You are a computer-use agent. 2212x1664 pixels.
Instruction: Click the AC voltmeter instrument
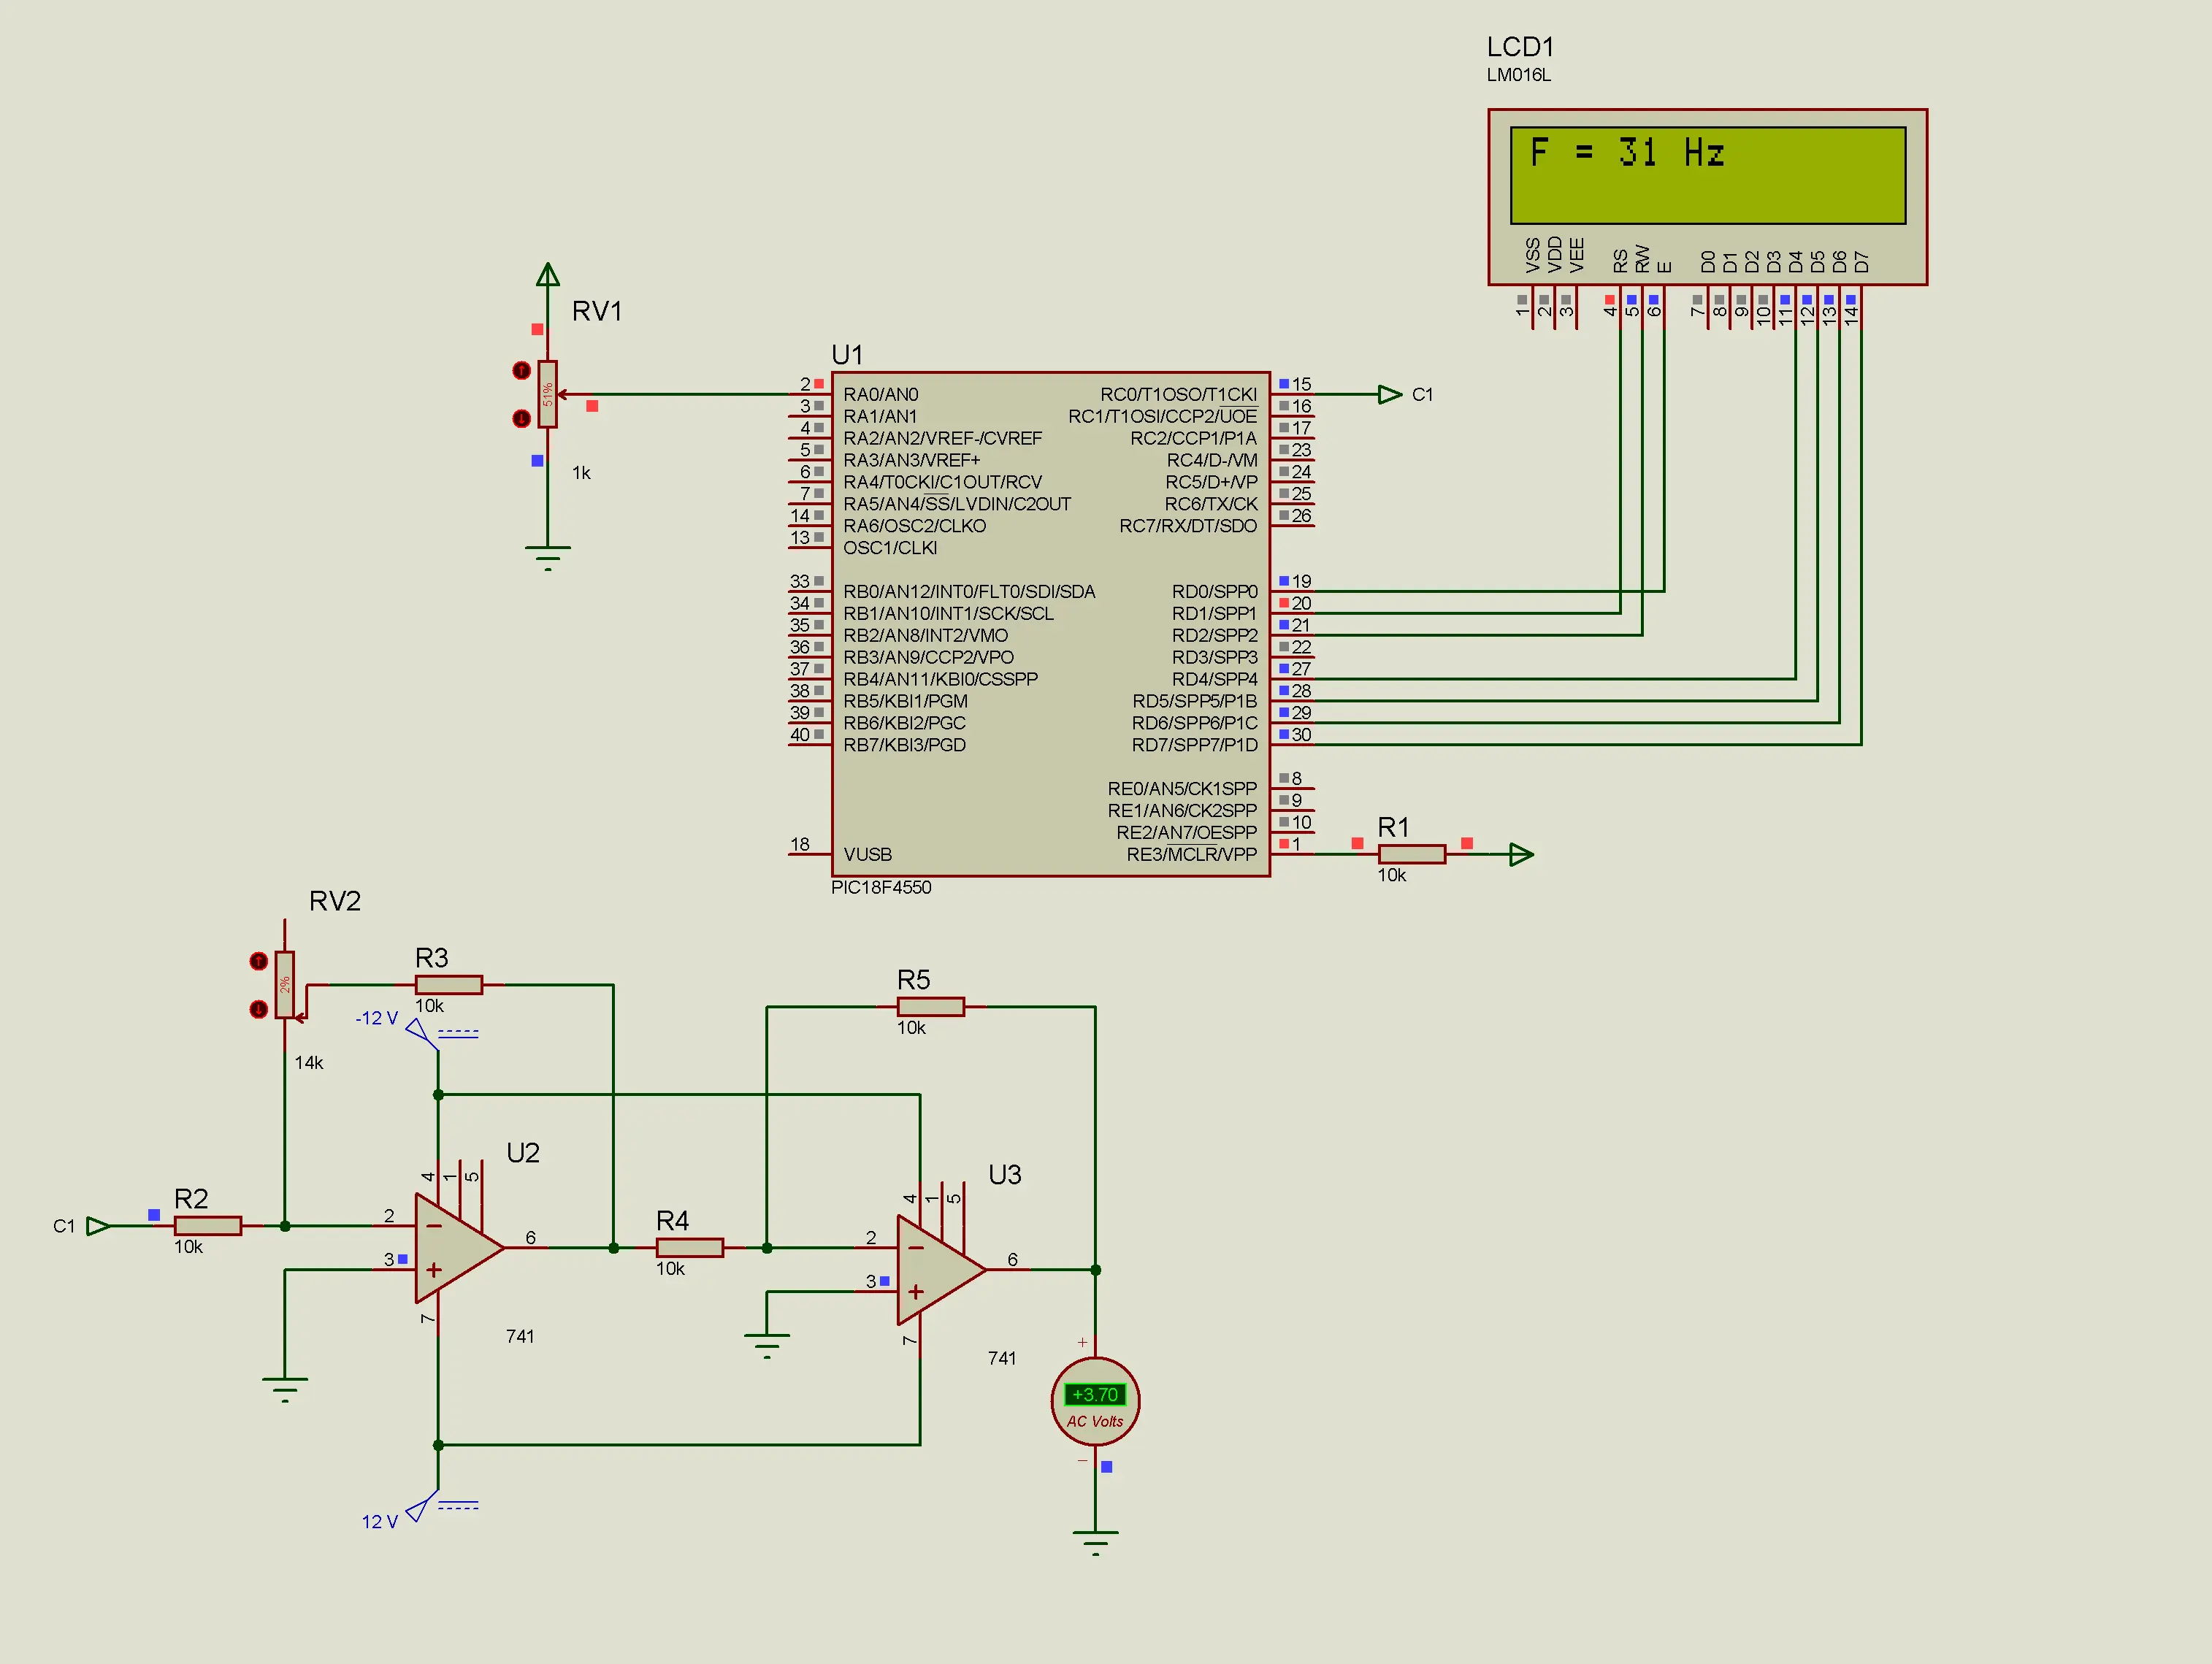tap(1095, 1401)
